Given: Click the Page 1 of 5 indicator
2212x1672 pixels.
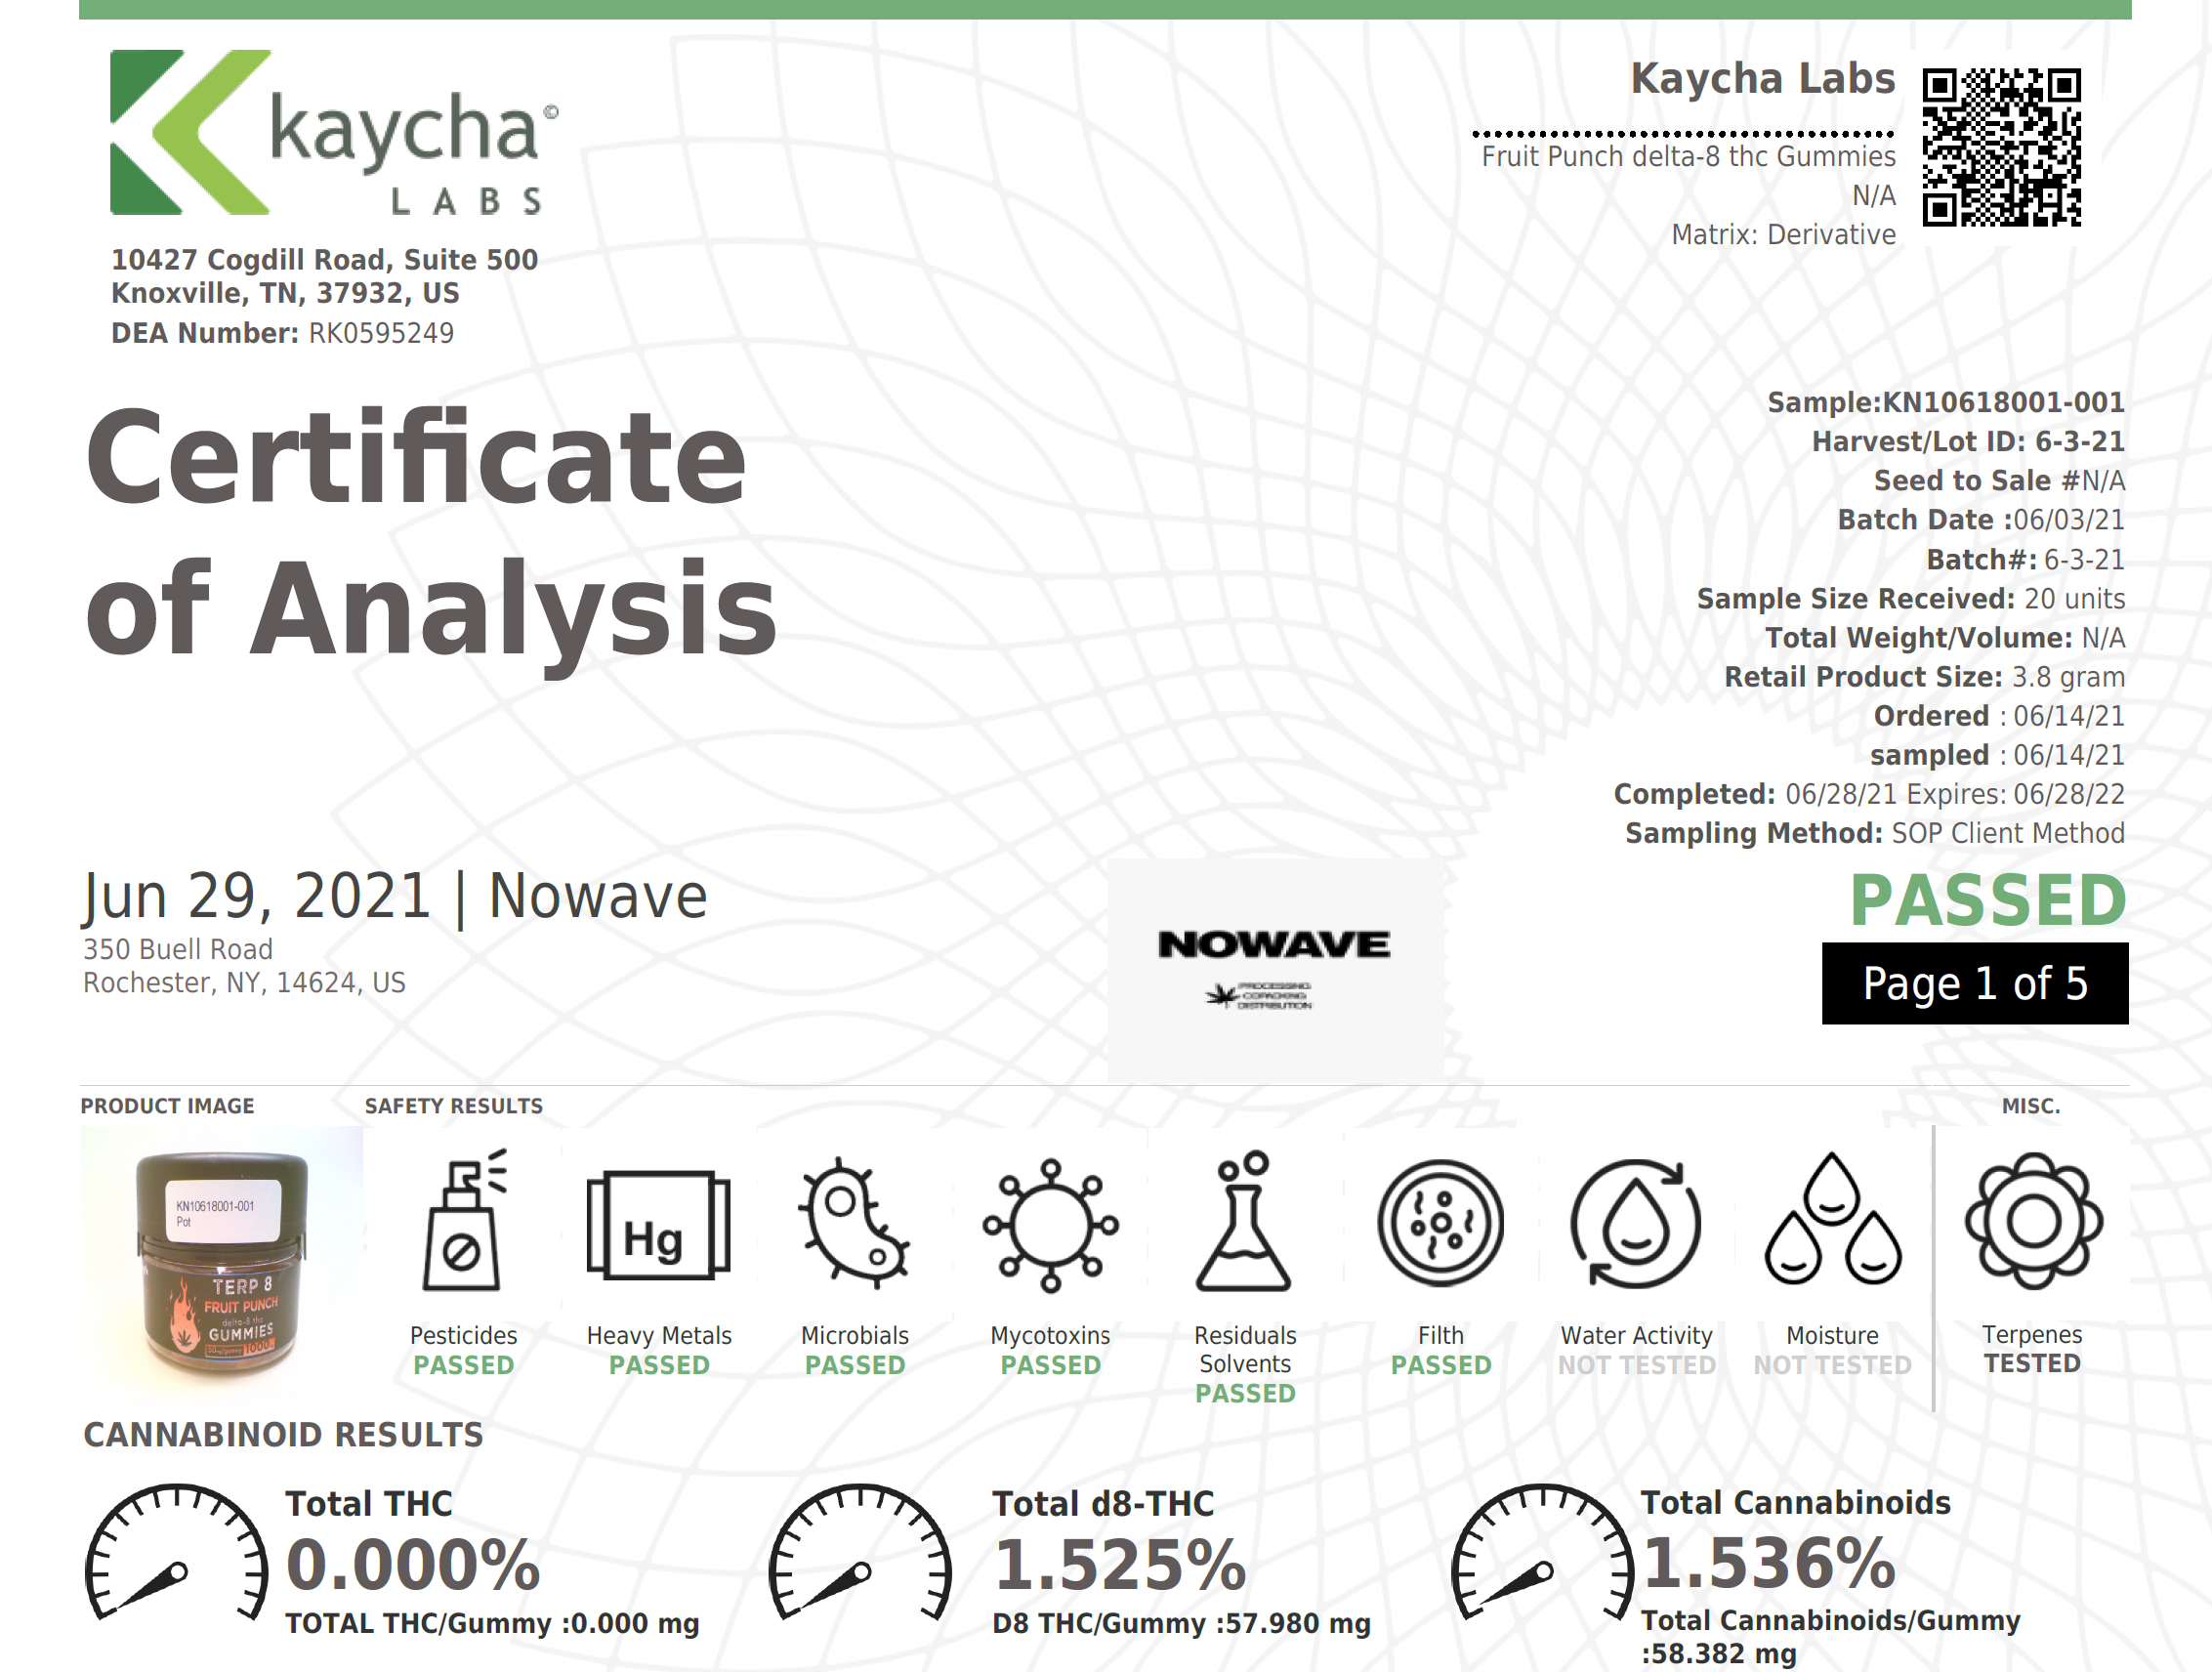Looking at the screenshot, I should [x=1974, y=983].
